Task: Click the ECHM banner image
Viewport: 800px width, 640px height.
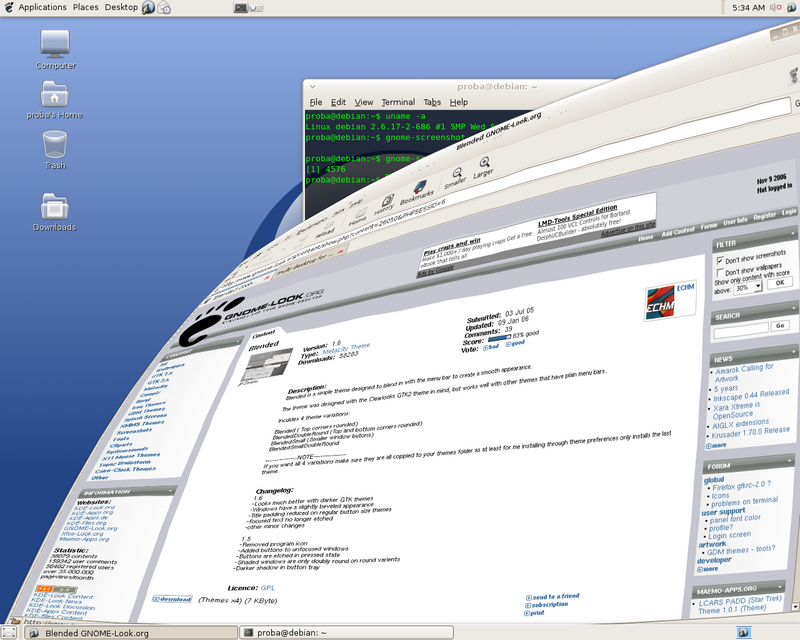Action: [670, 302]
